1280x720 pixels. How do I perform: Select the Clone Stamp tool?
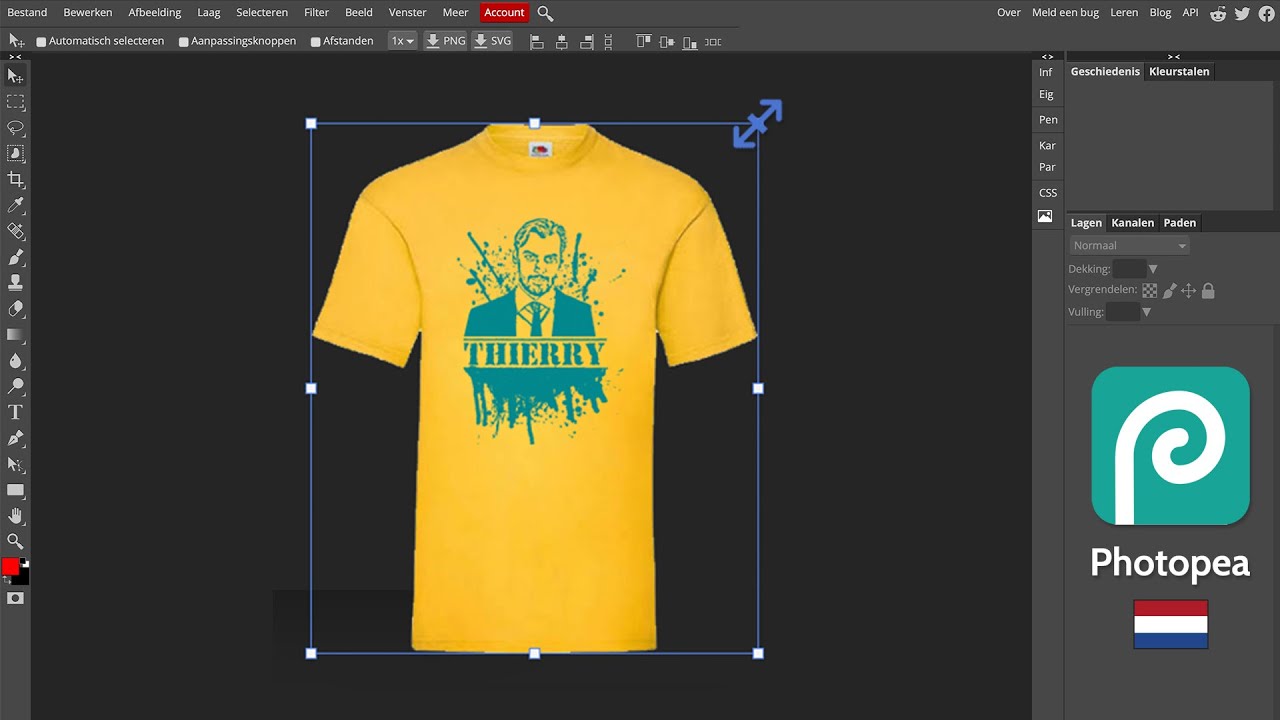(15, 283)
